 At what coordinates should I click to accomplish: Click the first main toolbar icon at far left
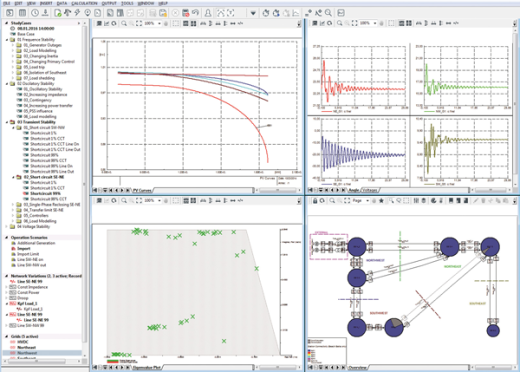10,13
